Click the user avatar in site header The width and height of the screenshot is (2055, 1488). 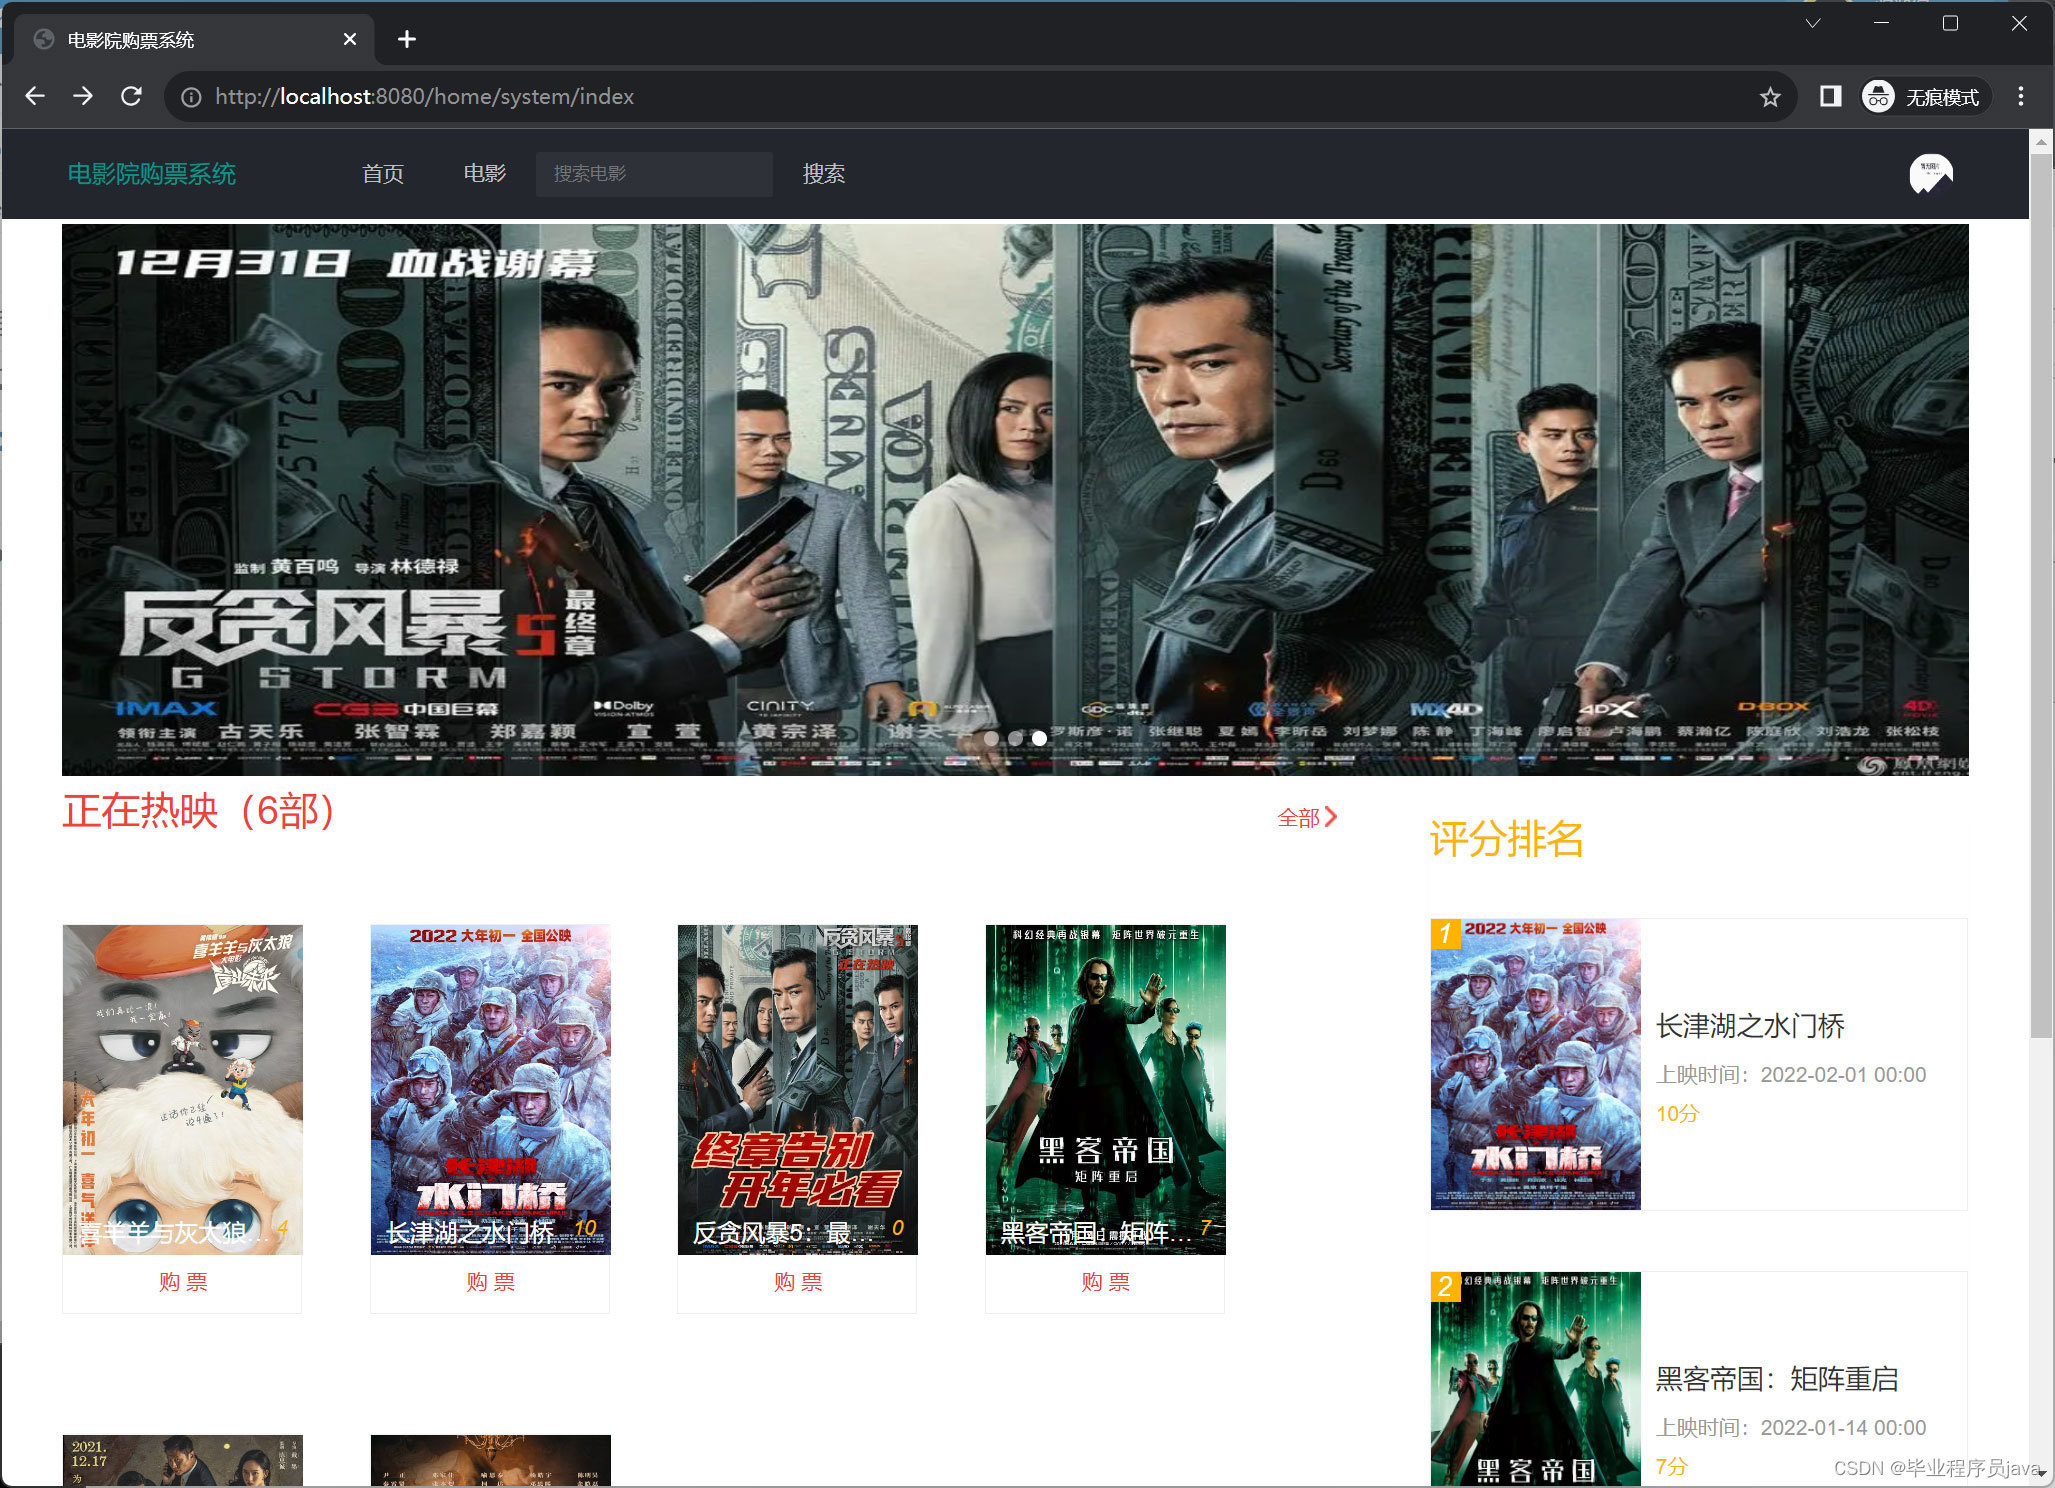click(1930, 173)
